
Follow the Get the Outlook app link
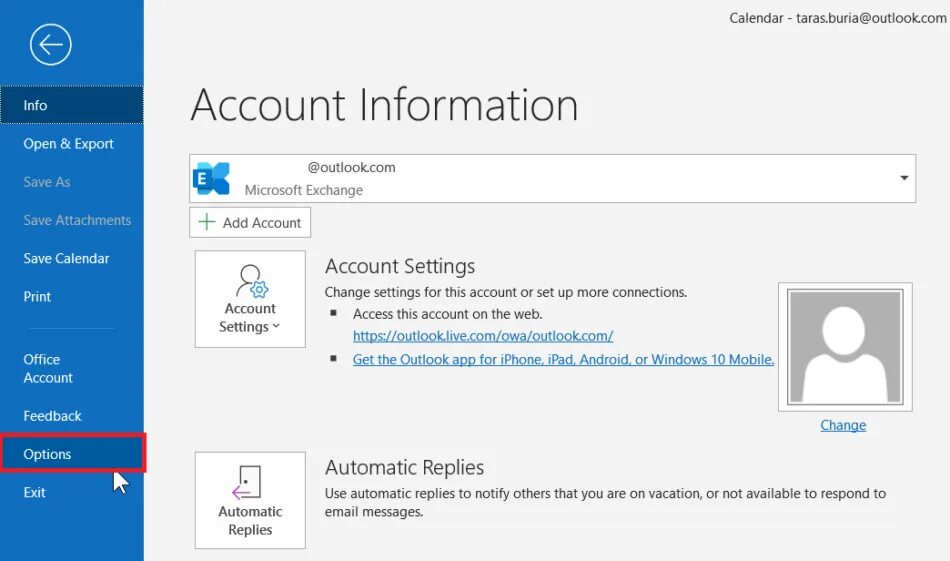pyautogui.click(x=563, y=360)
